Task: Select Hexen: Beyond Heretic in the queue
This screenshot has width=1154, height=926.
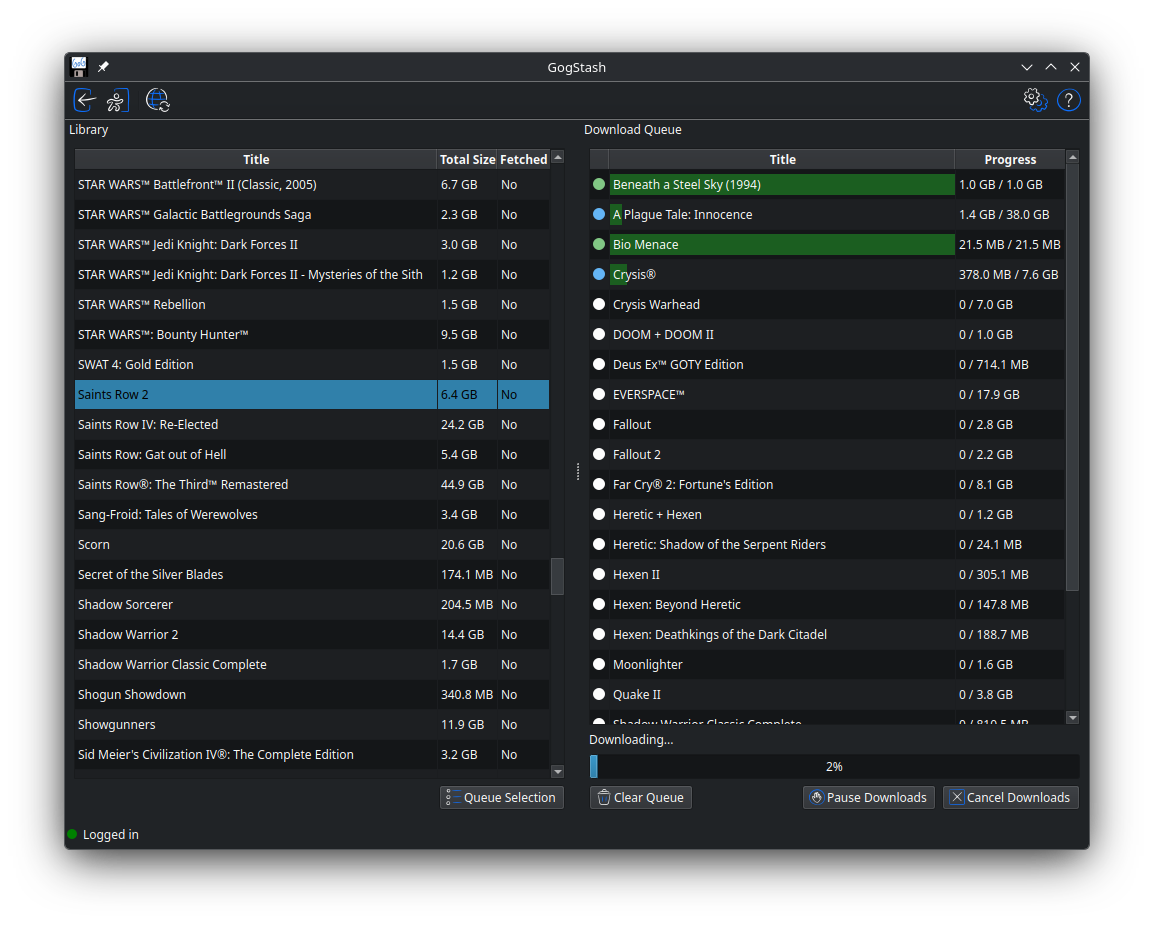Action: tap(827, 604)
